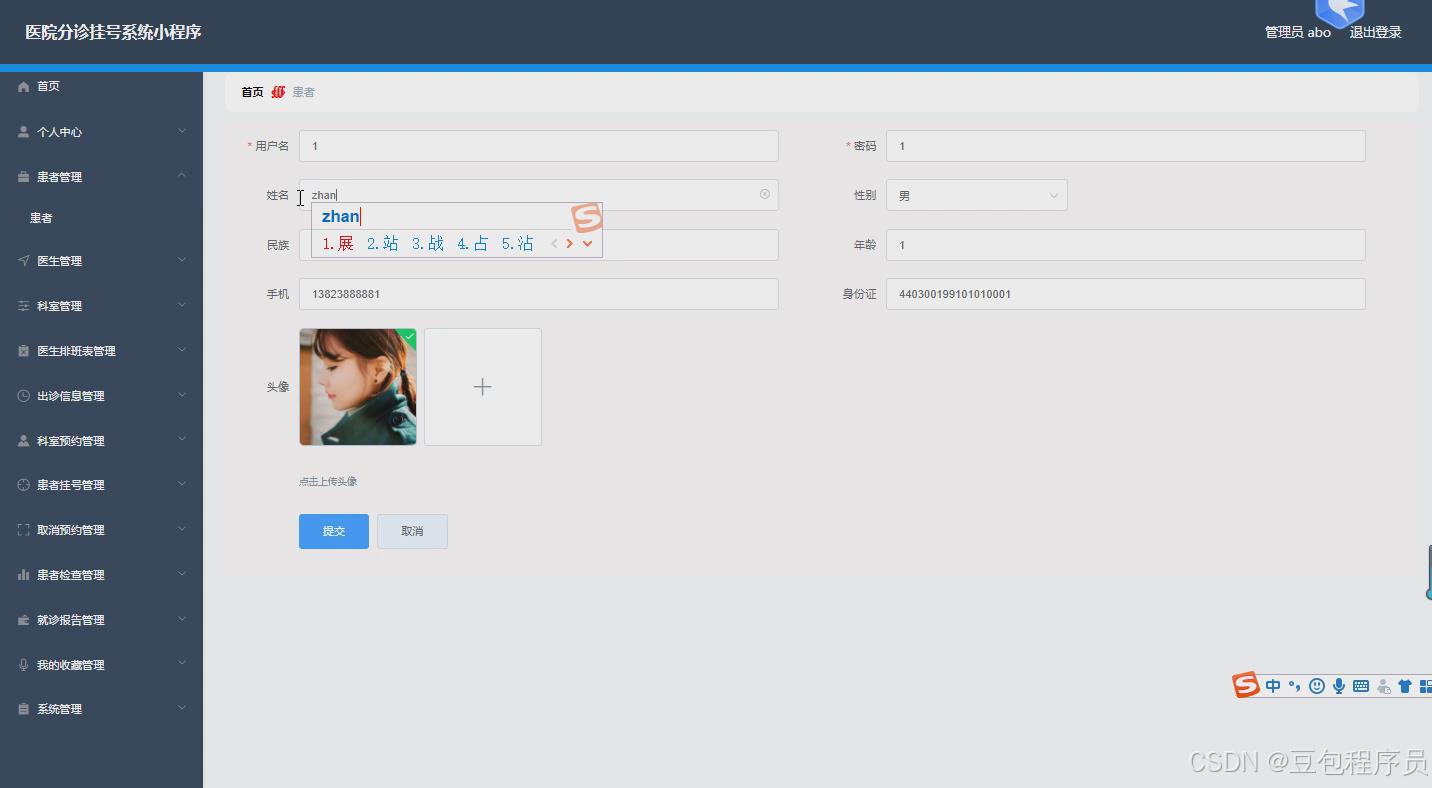Collapse 患者管理 menu chevron
The height and width of the screenshot is (788, 1432).
182,176
